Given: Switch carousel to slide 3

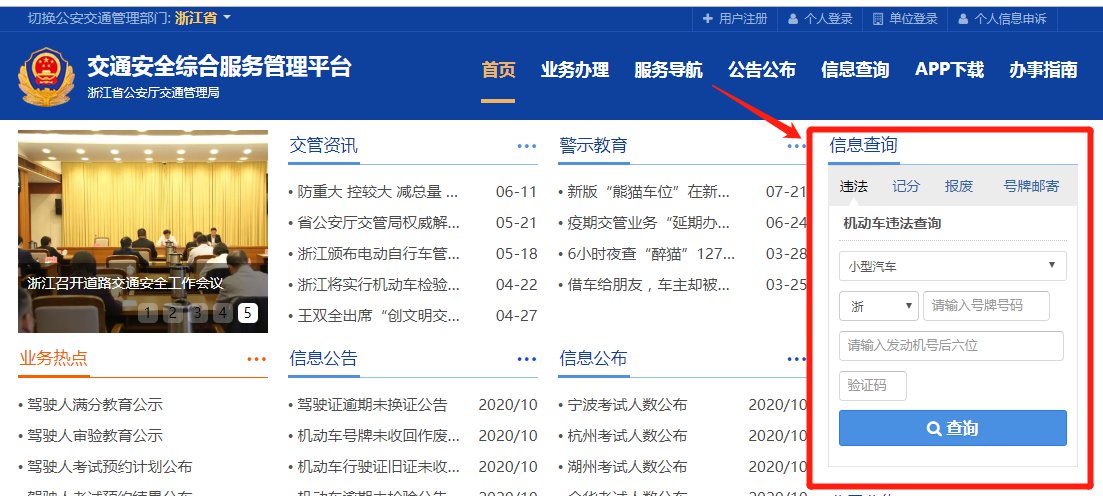Looking at the screenshot, I should click(198, 313).
